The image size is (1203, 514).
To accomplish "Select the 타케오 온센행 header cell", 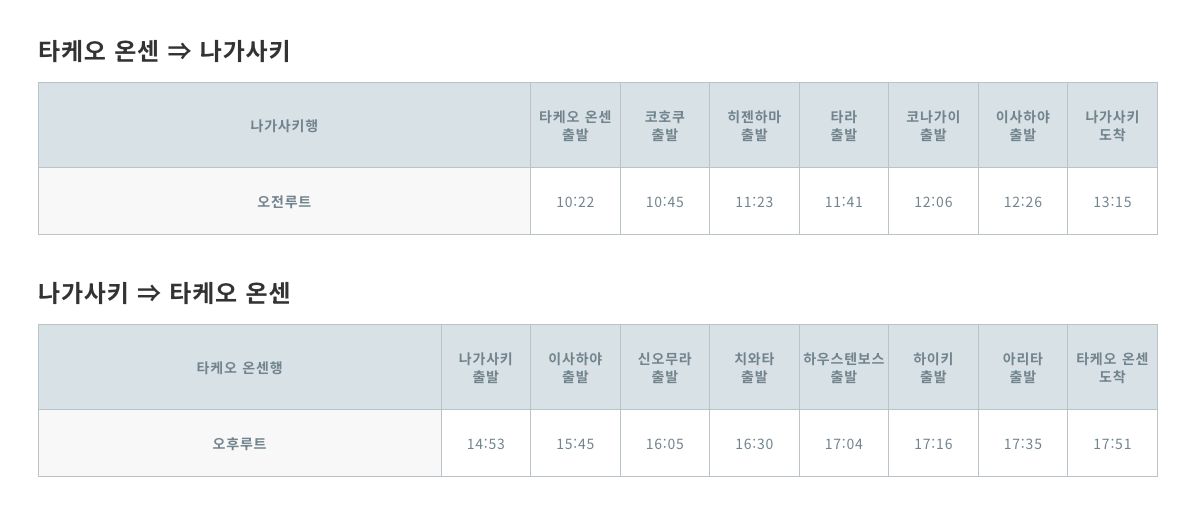I will [240, 367].
